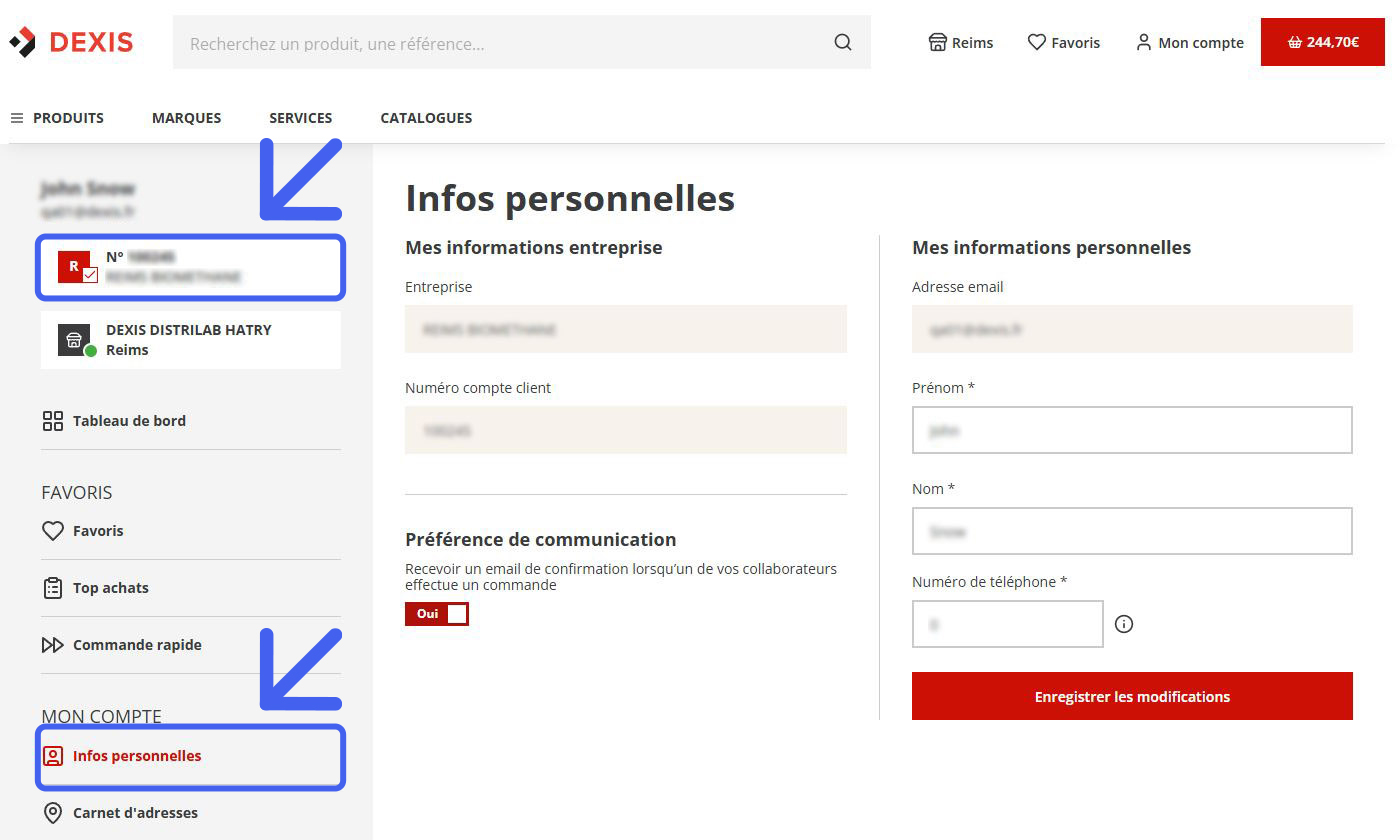Click the Favoris header link text
This screenshot has width=1400, height=840.
point(1076,43)
